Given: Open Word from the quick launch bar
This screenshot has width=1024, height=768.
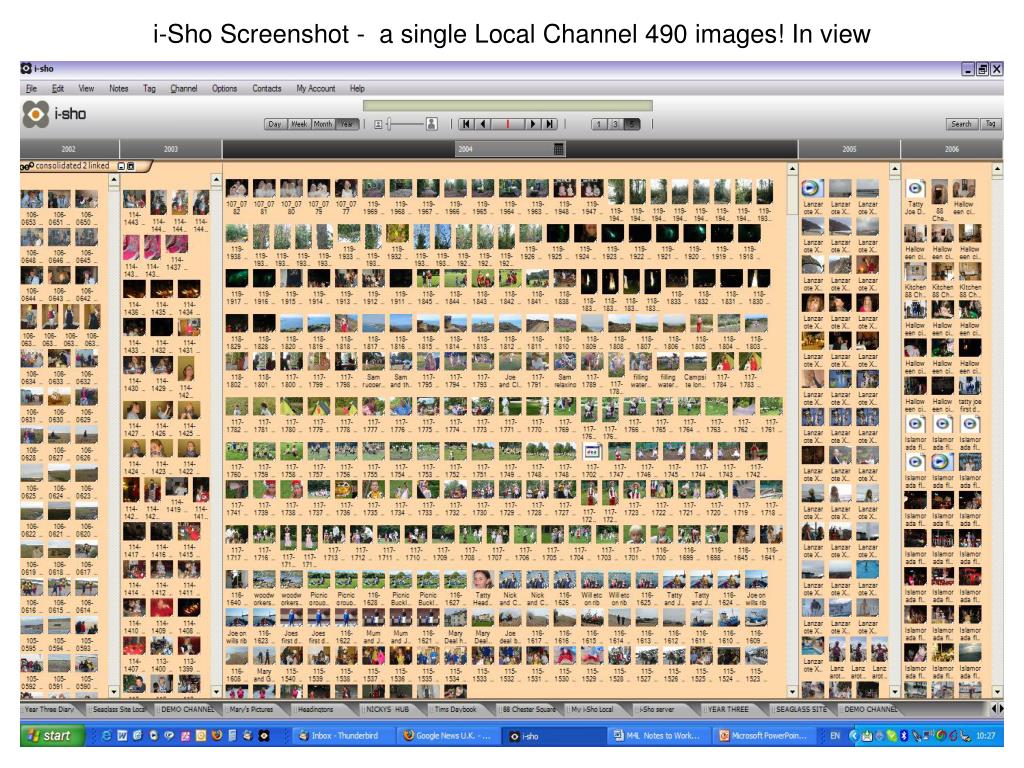Looking at the screenshot, I should (122, 736).
